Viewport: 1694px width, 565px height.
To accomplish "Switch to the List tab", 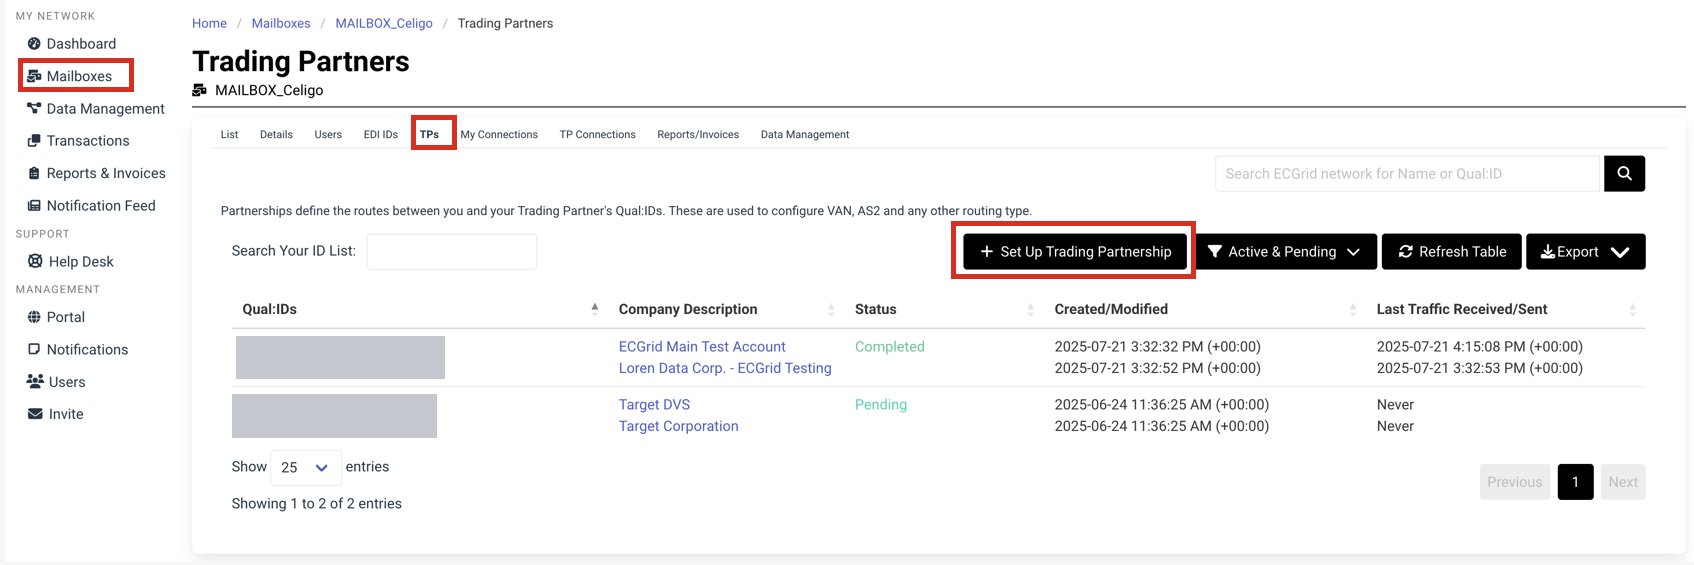I will coord(229,134).
